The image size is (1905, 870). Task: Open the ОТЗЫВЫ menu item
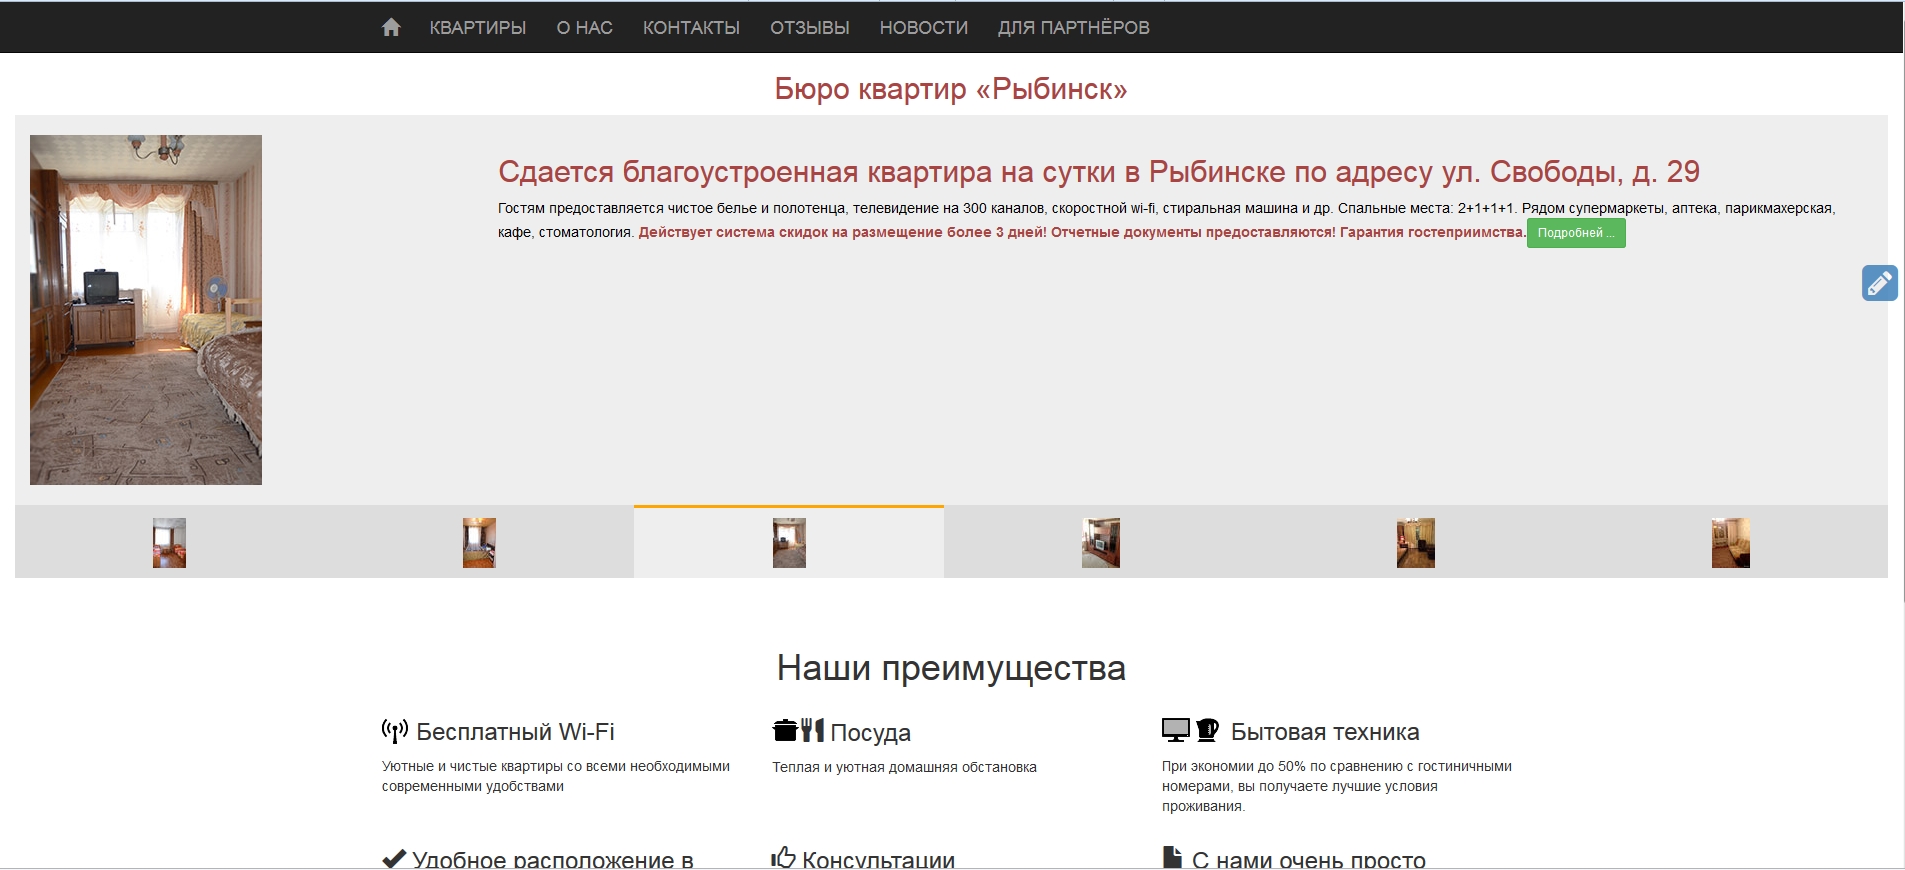coord(810,28)
